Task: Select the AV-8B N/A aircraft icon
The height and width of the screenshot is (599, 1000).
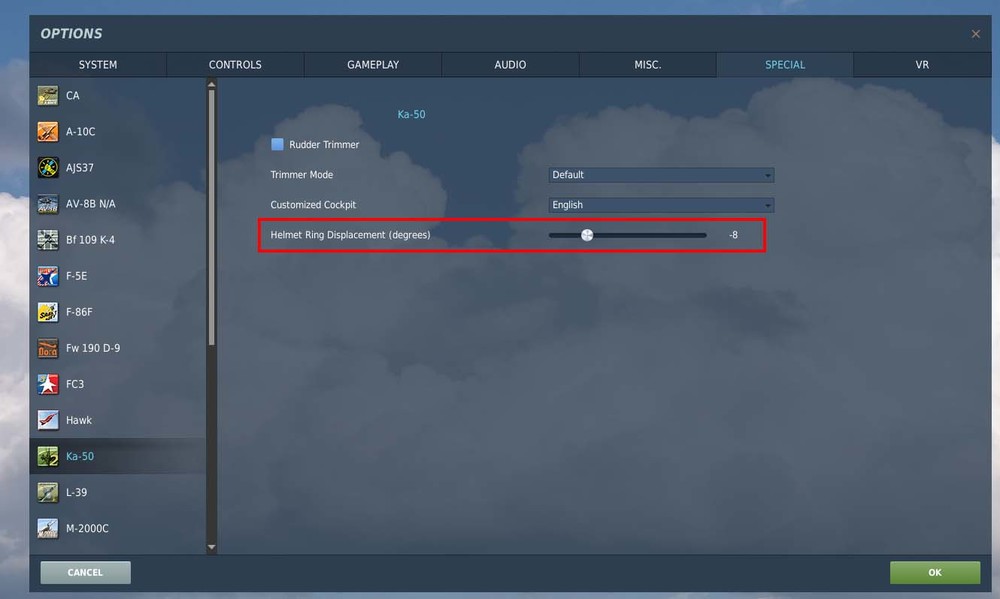Action: (48, 203)
